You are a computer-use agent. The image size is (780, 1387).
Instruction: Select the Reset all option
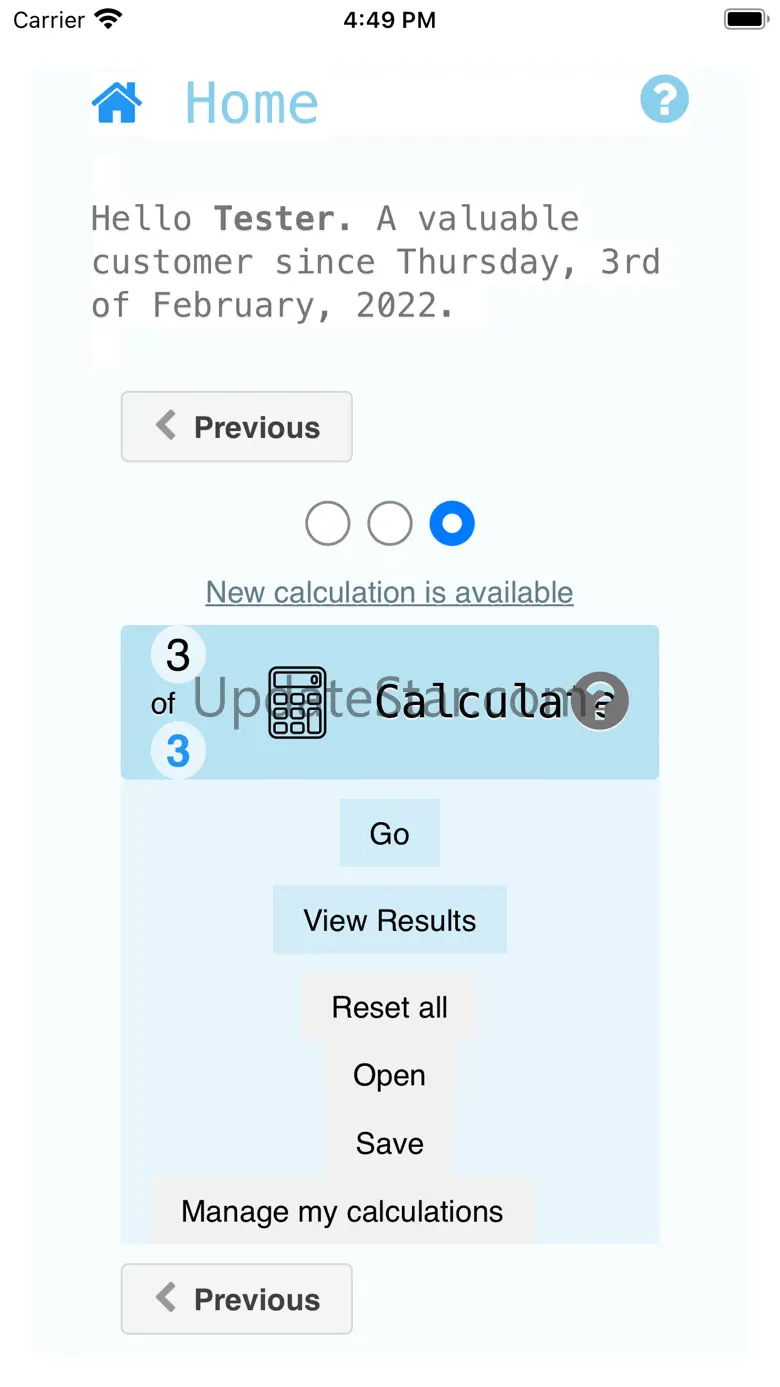pos(390,1007)
